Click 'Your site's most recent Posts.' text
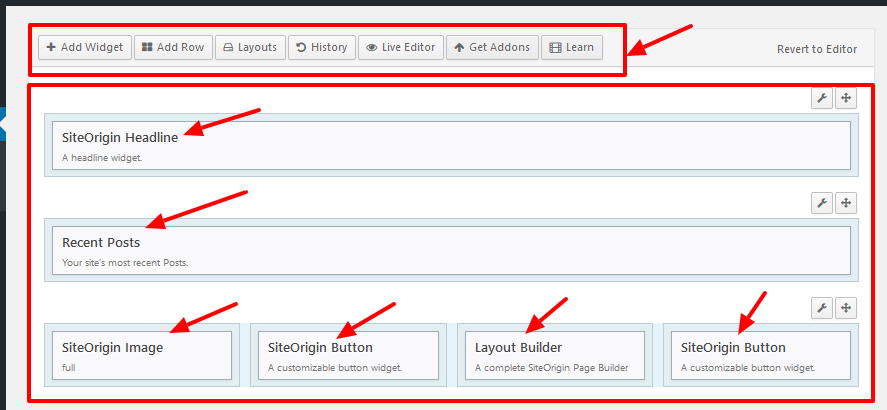887x410 pixels. [125, 263]
